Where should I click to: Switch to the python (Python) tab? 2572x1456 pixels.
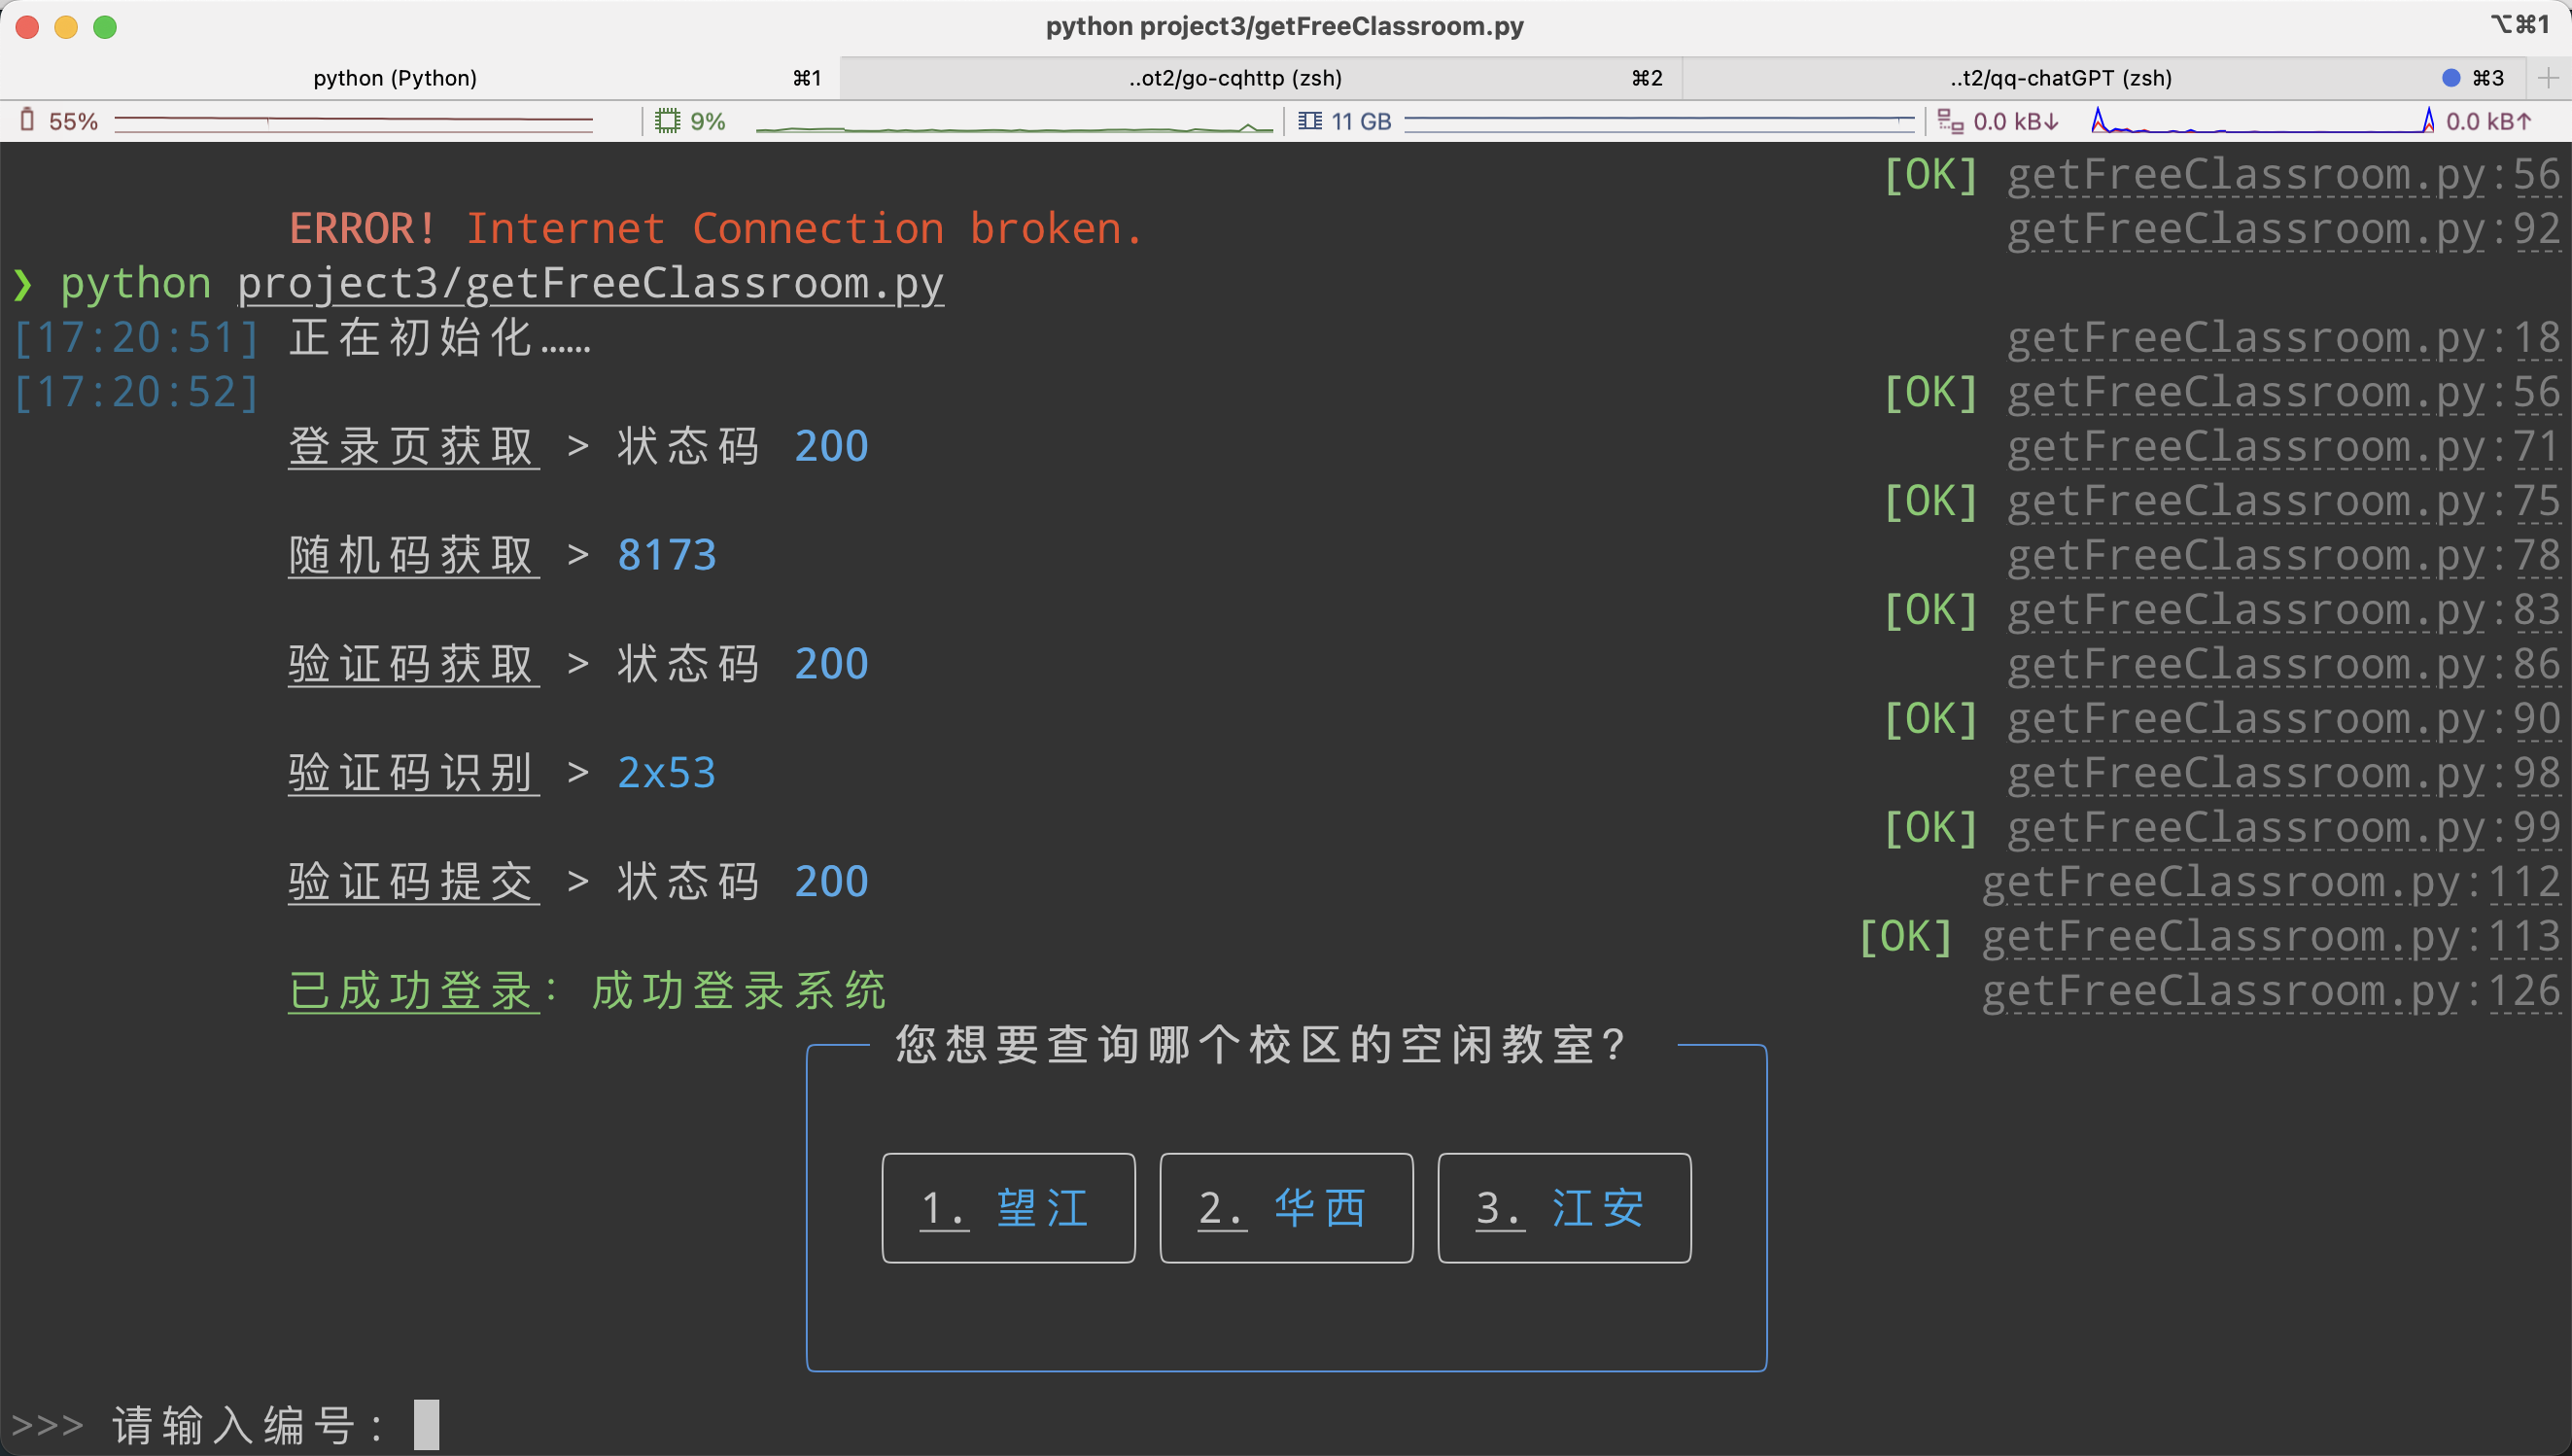pyautogui.click(x=420, y=78)
